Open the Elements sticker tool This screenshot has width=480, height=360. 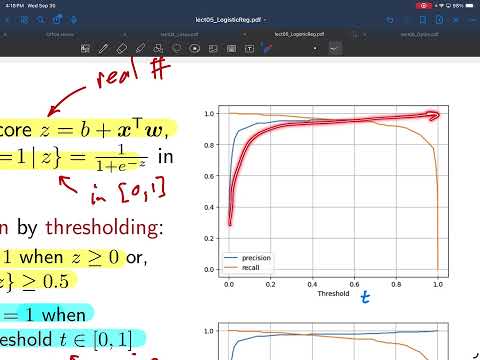coord(195,49)
